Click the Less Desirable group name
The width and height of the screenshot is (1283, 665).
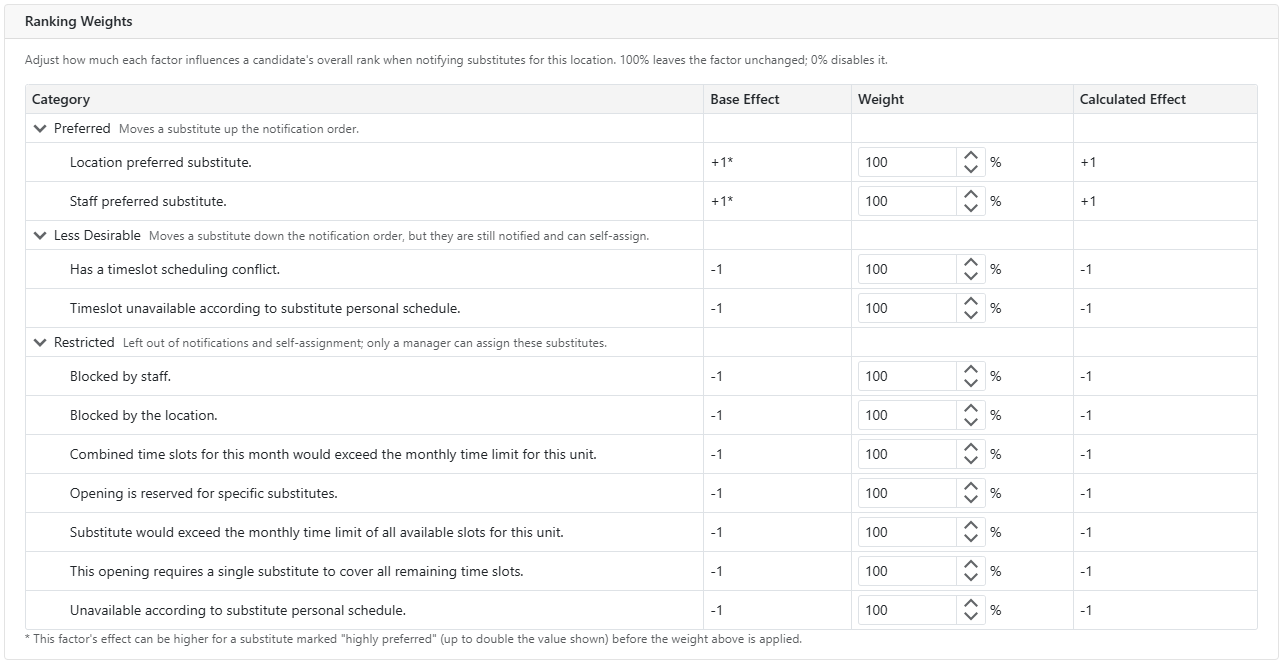coord(98,236)
